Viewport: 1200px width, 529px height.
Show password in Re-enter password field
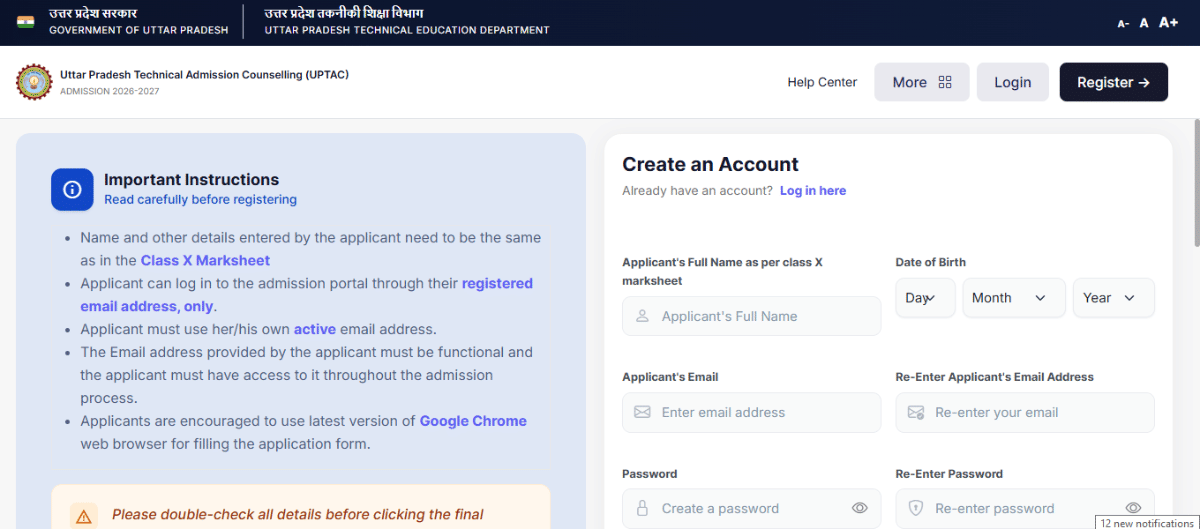point(1133,508)
